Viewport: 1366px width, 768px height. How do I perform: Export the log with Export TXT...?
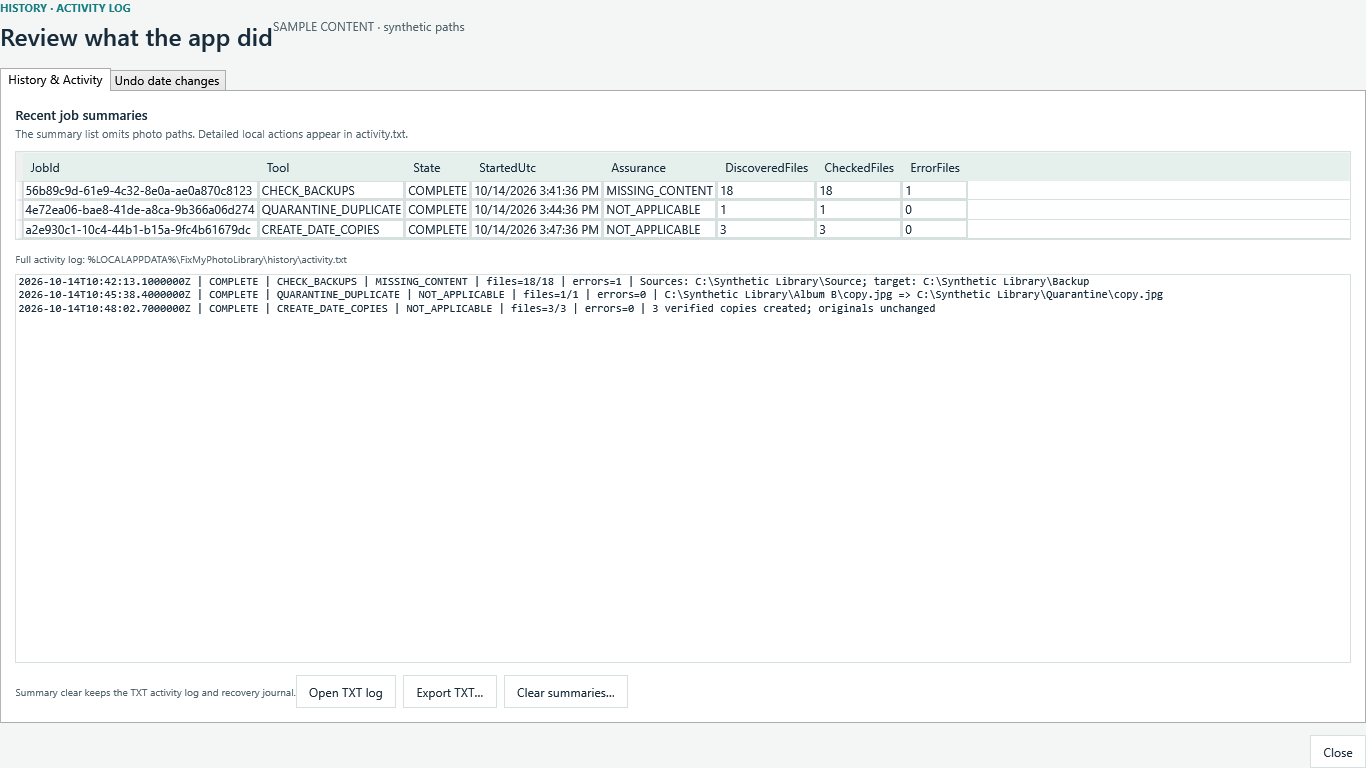pos(450,692)
